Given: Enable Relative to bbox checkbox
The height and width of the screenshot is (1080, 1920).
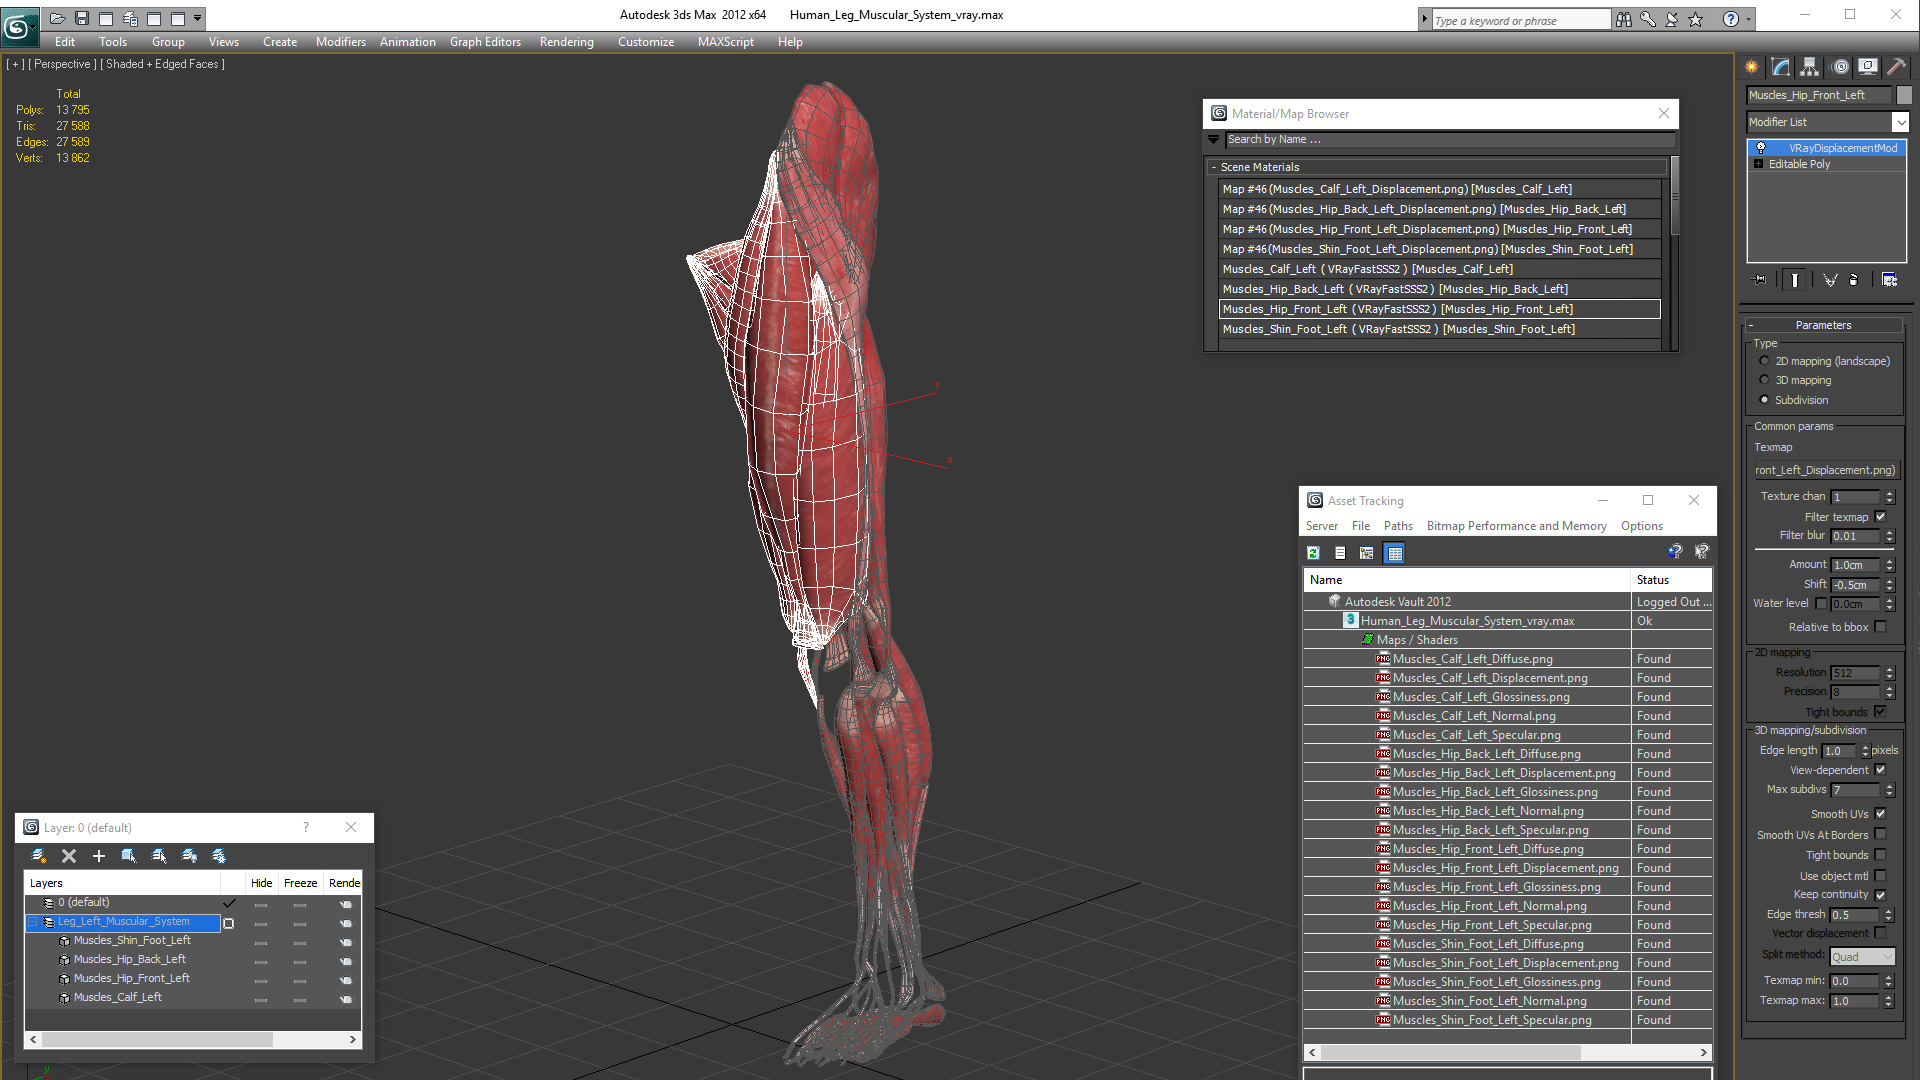Looking at the screenshot, I should pos(1881,627).
